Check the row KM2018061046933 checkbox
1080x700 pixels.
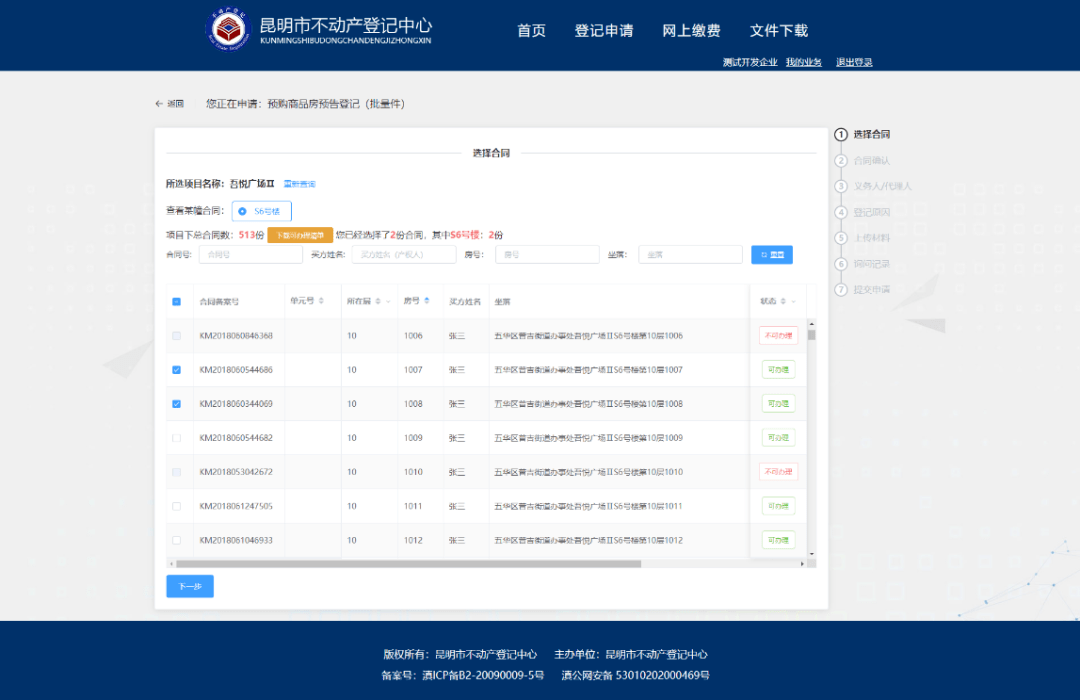click(176, 540)
